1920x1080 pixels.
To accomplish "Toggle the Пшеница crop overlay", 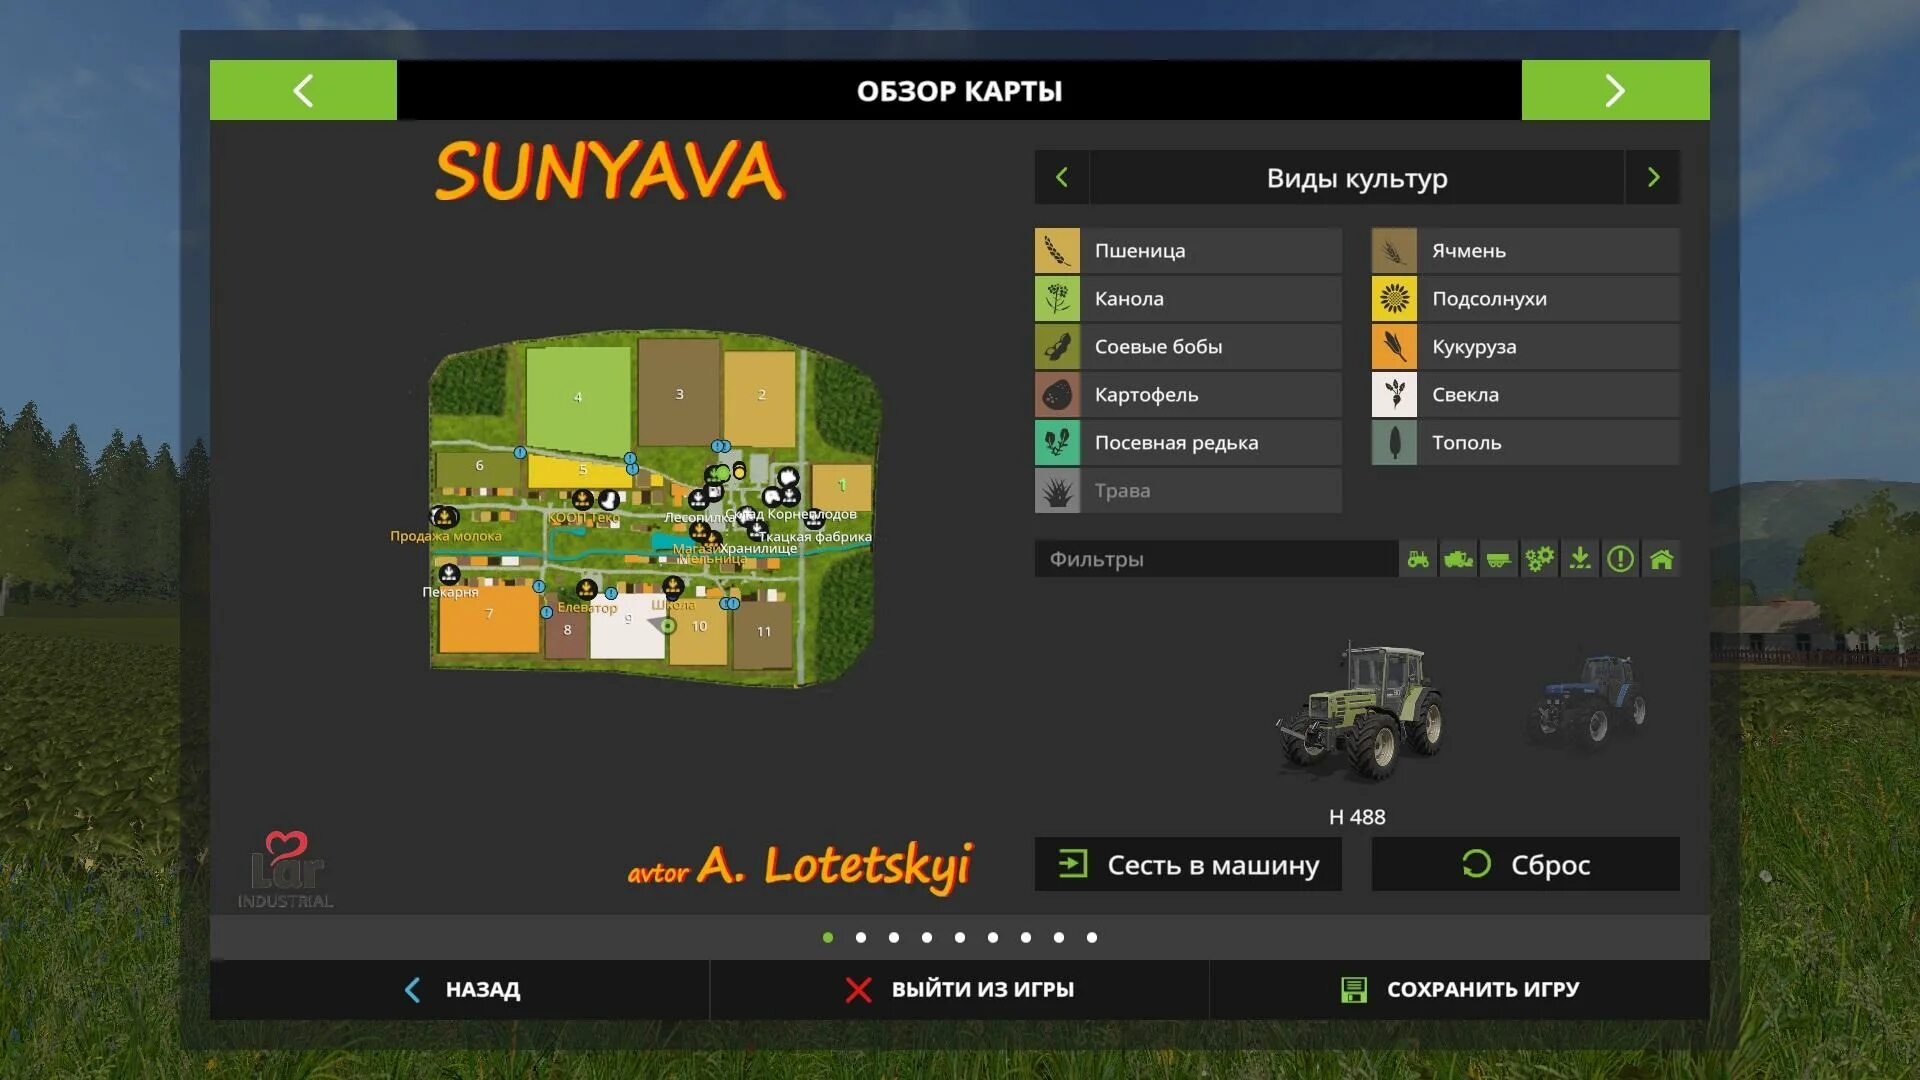I will pyautogui.click(x=1187, y=250).
